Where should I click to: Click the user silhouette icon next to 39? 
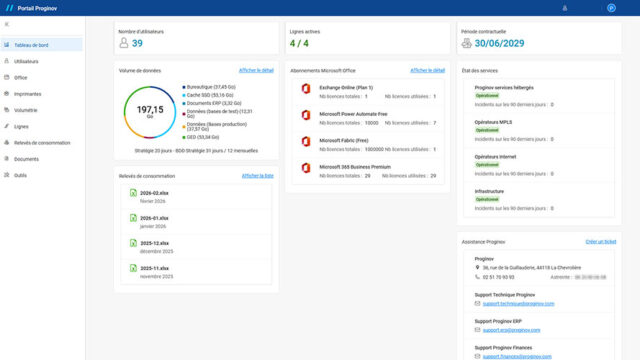(x=124, y=43)
